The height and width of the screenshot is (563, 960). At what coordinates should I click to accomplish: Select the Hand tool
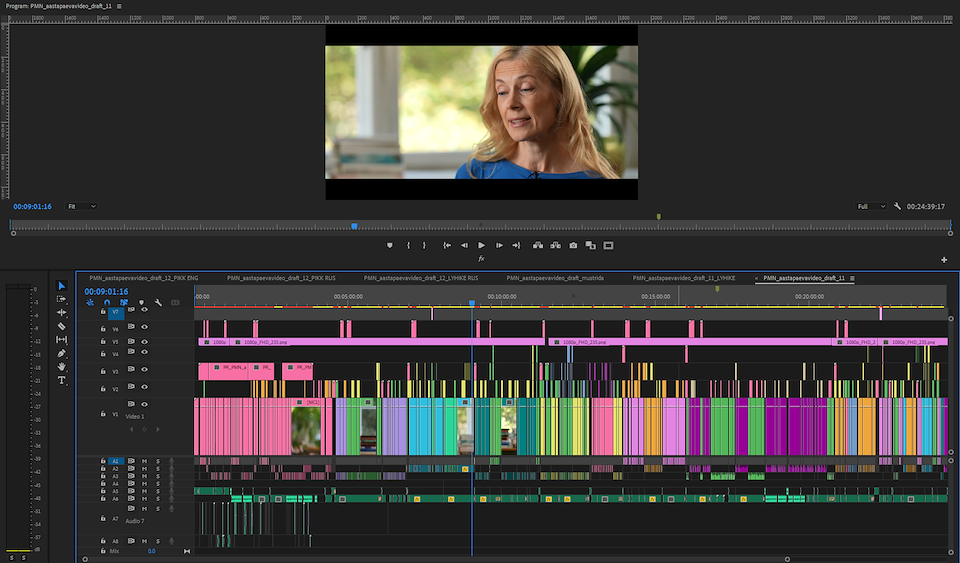[x=61, y=367]
